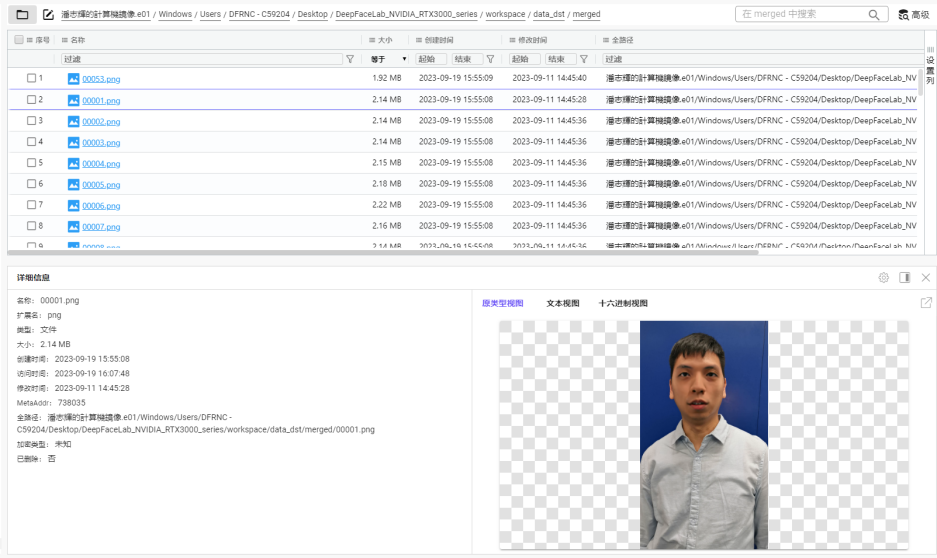Click the folder icon in path bar

[x=22, y=14]
